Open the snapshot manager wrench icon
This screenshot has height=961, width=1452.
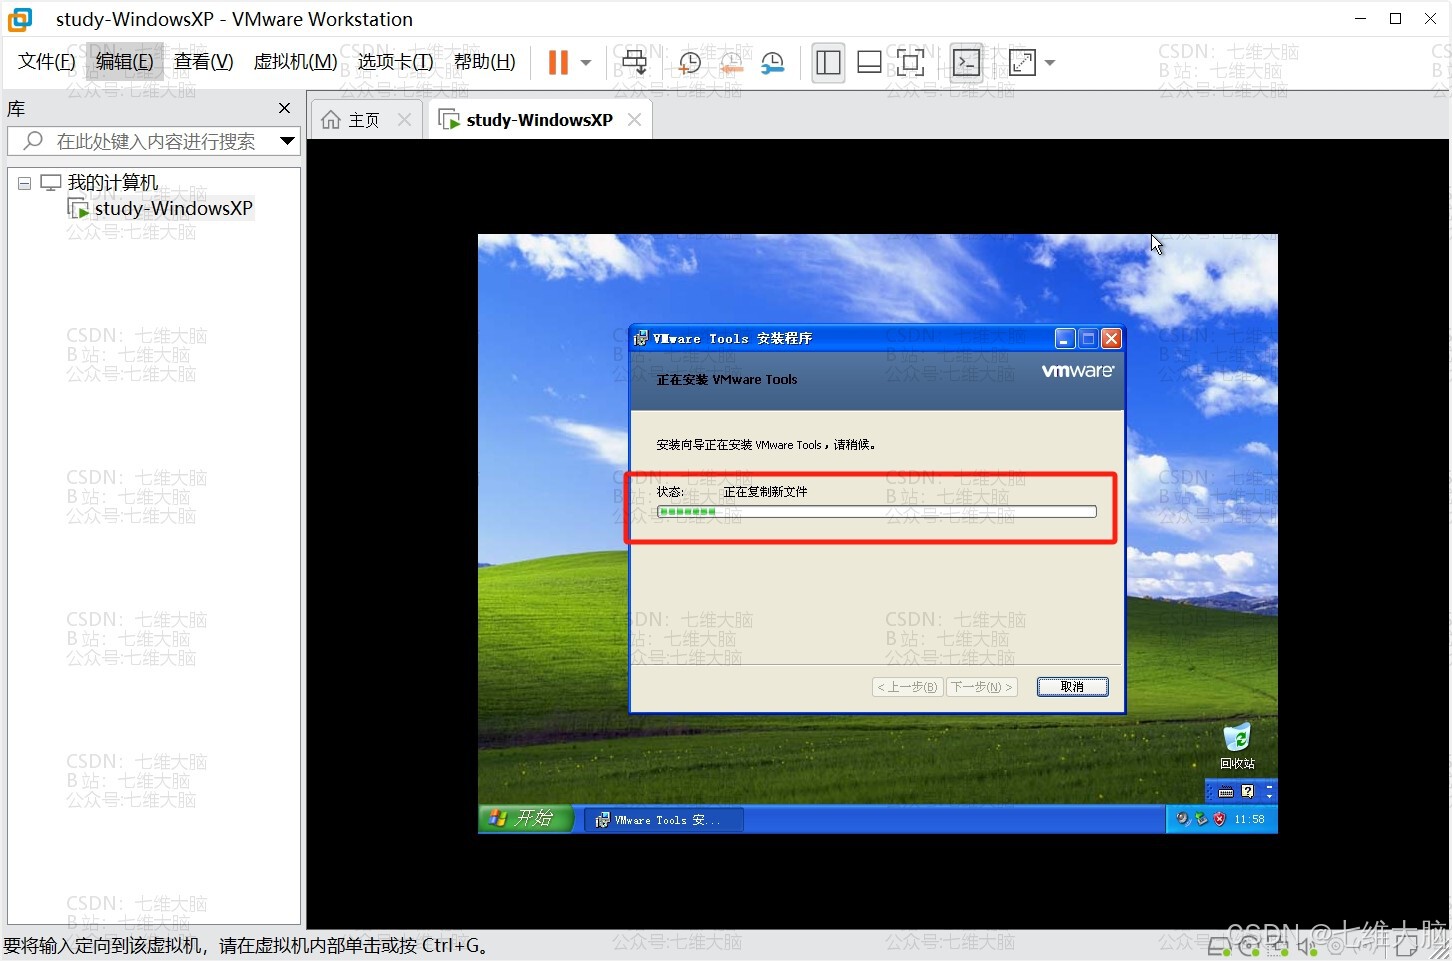[x=773, y=63]
